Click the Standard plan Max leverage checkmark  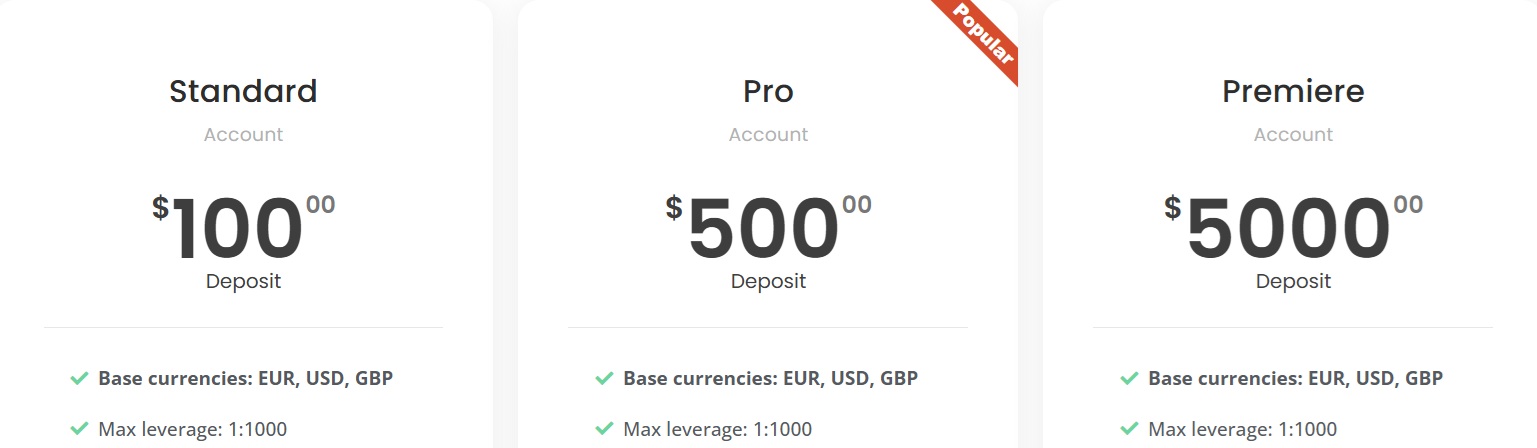tap(80, 429)
